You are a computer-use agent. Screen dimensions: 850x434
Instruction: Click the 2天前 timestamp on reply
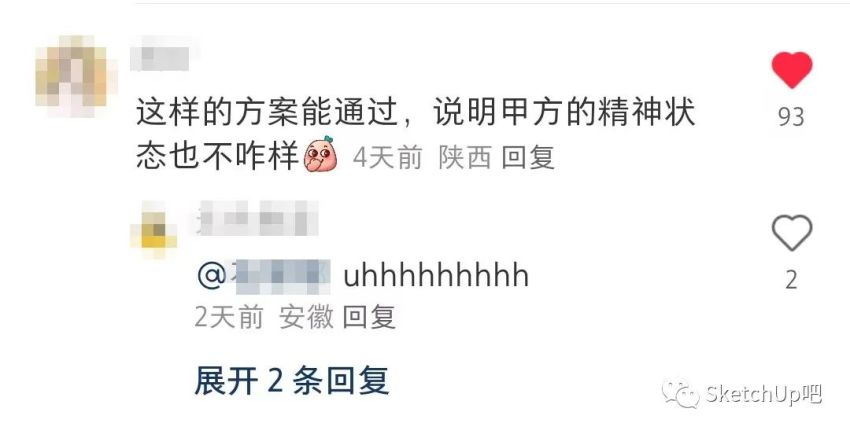(229, 316)
